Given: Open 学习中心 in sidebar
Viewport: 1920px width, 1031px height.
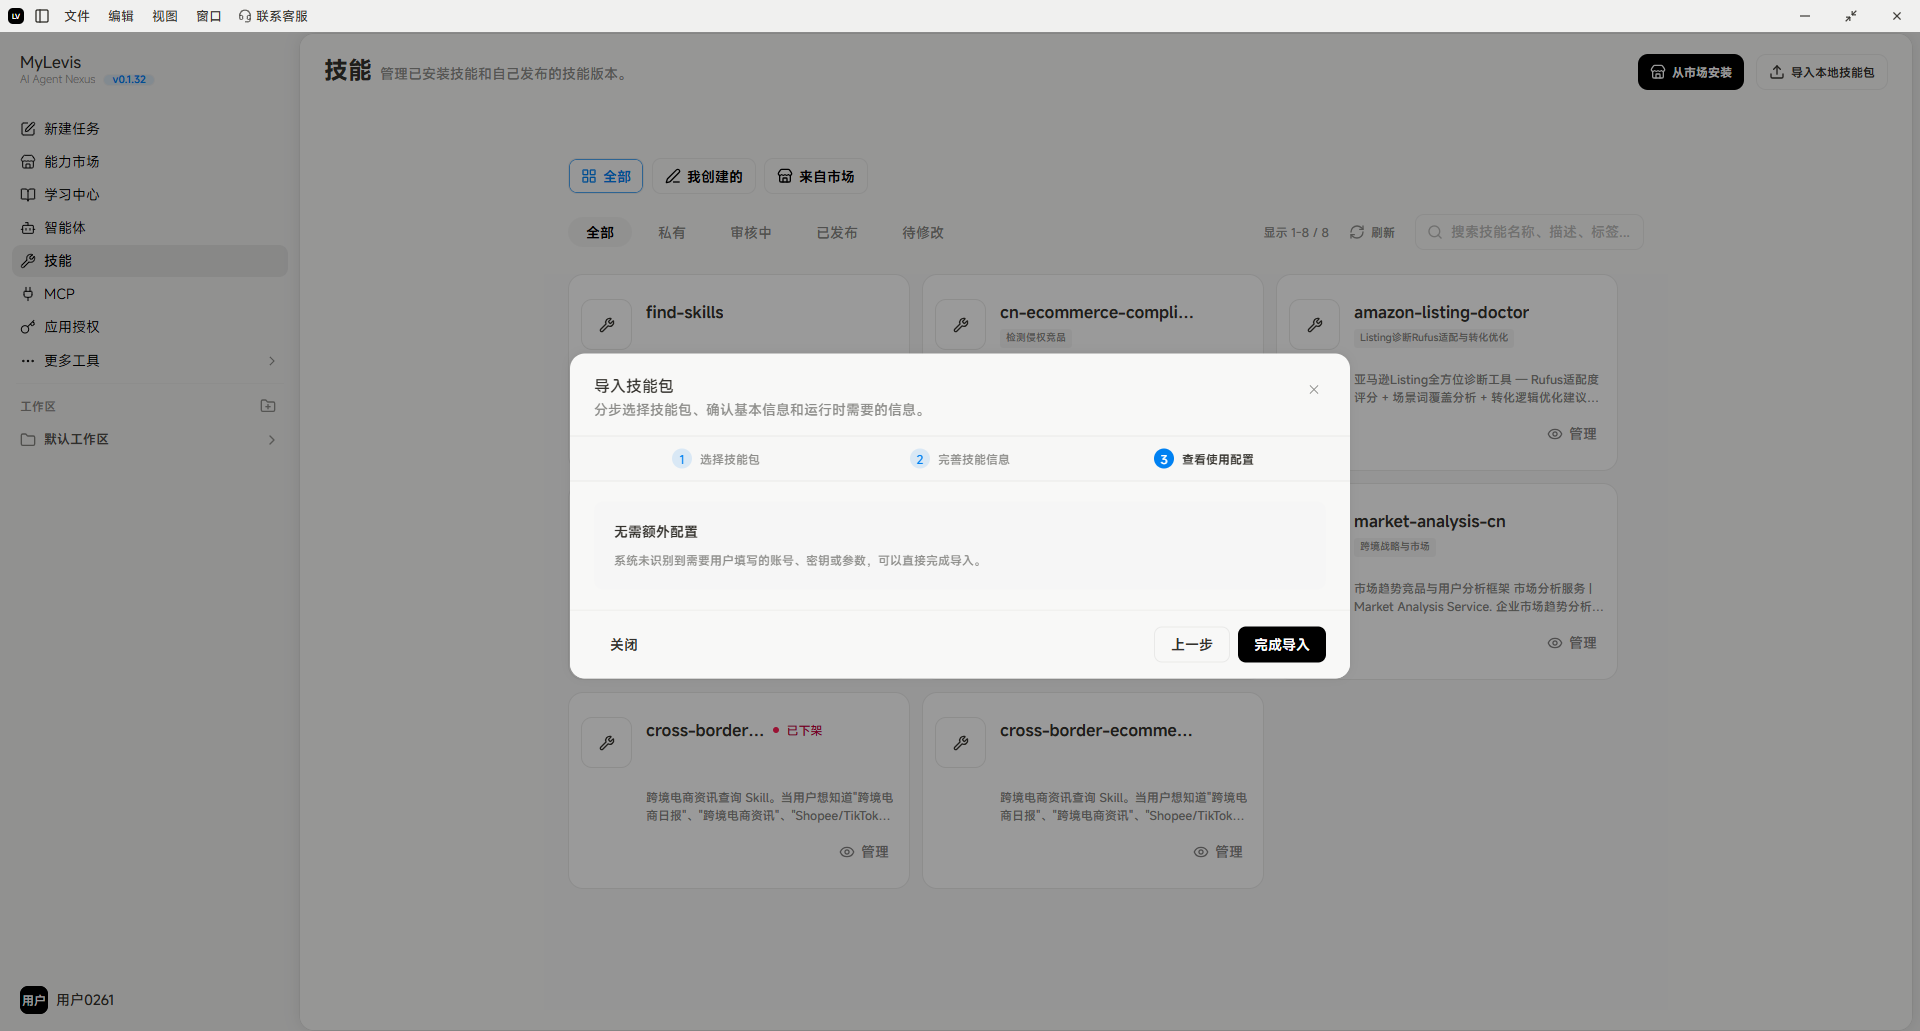Looking at the screenshot, I should [150, 195].
